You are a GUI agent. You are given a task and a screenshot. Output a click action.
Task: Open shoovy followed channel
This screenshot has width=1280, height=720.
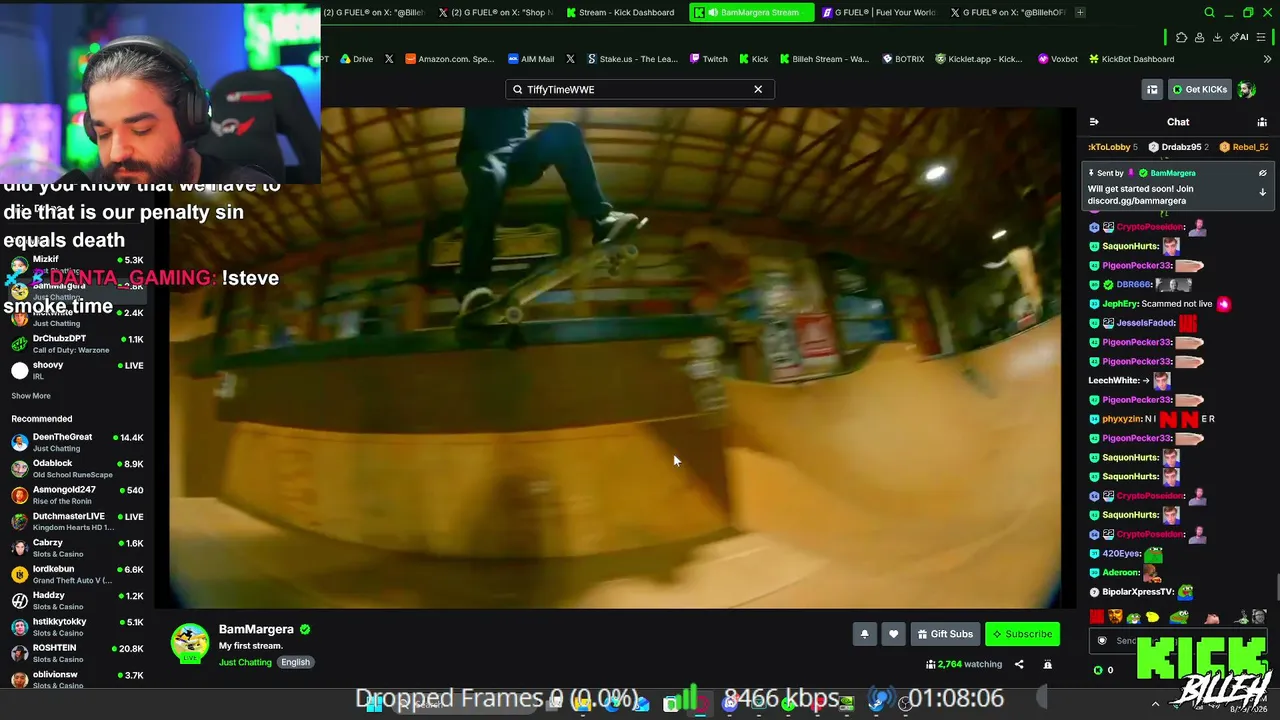pyautogui.click(x=78, y=370)
